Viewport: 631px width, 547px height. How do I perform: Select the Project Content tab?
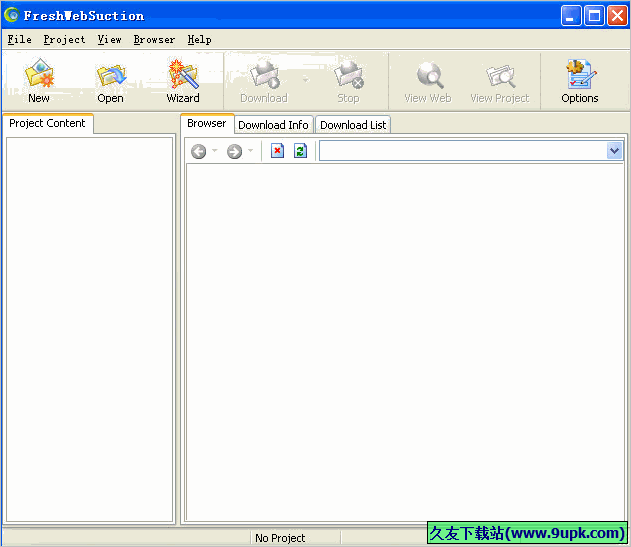coord(47,123)
